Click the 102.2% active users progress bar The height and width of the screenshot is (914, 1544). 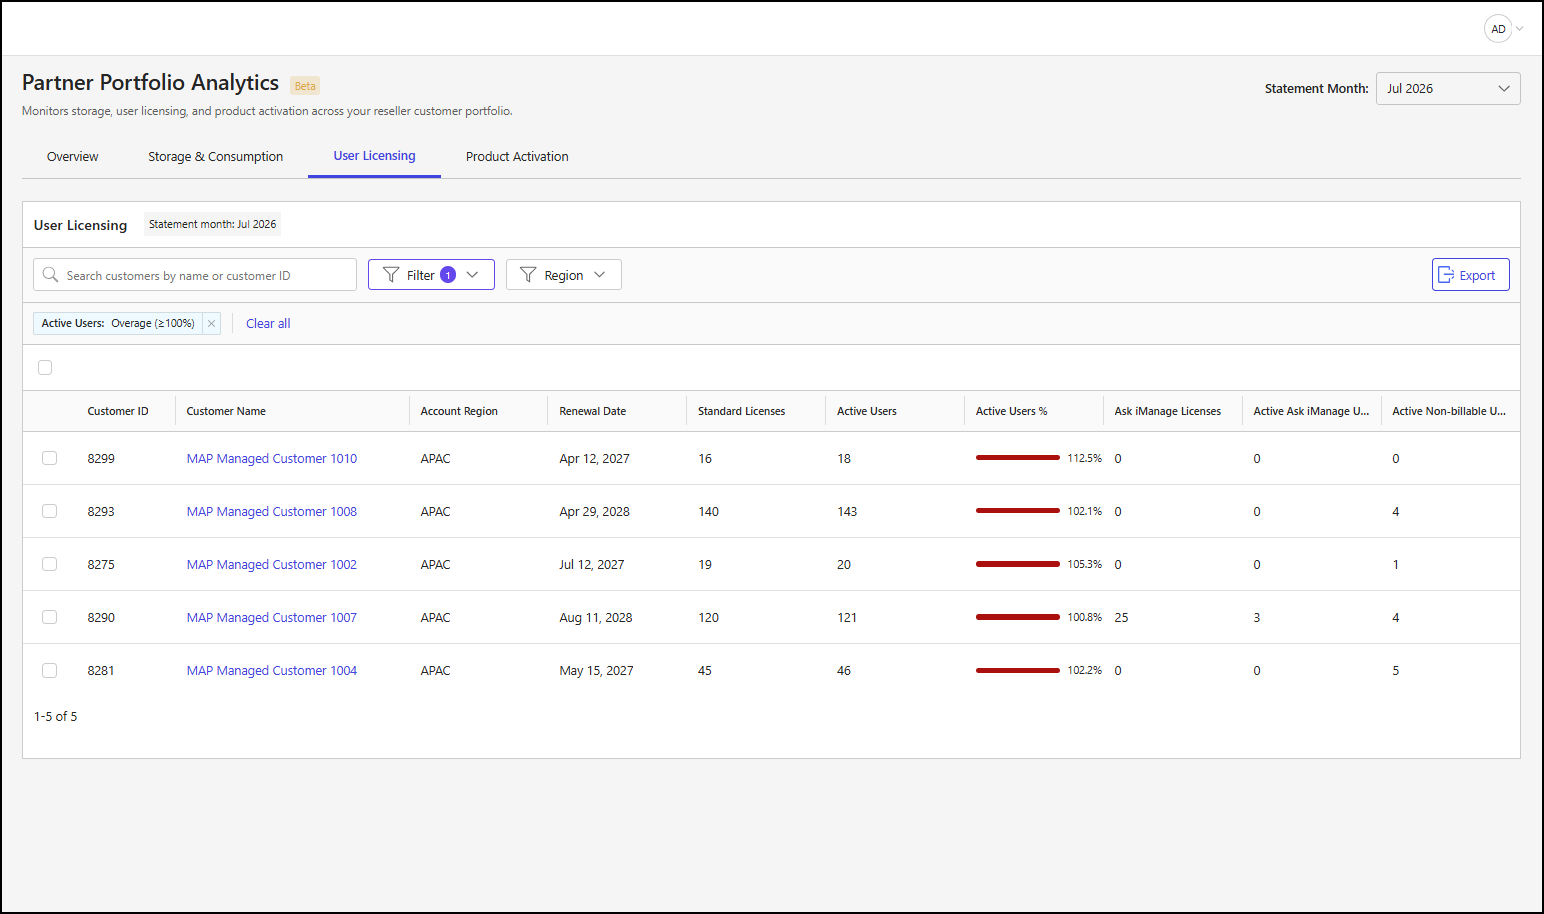[x=1017, y=670]
